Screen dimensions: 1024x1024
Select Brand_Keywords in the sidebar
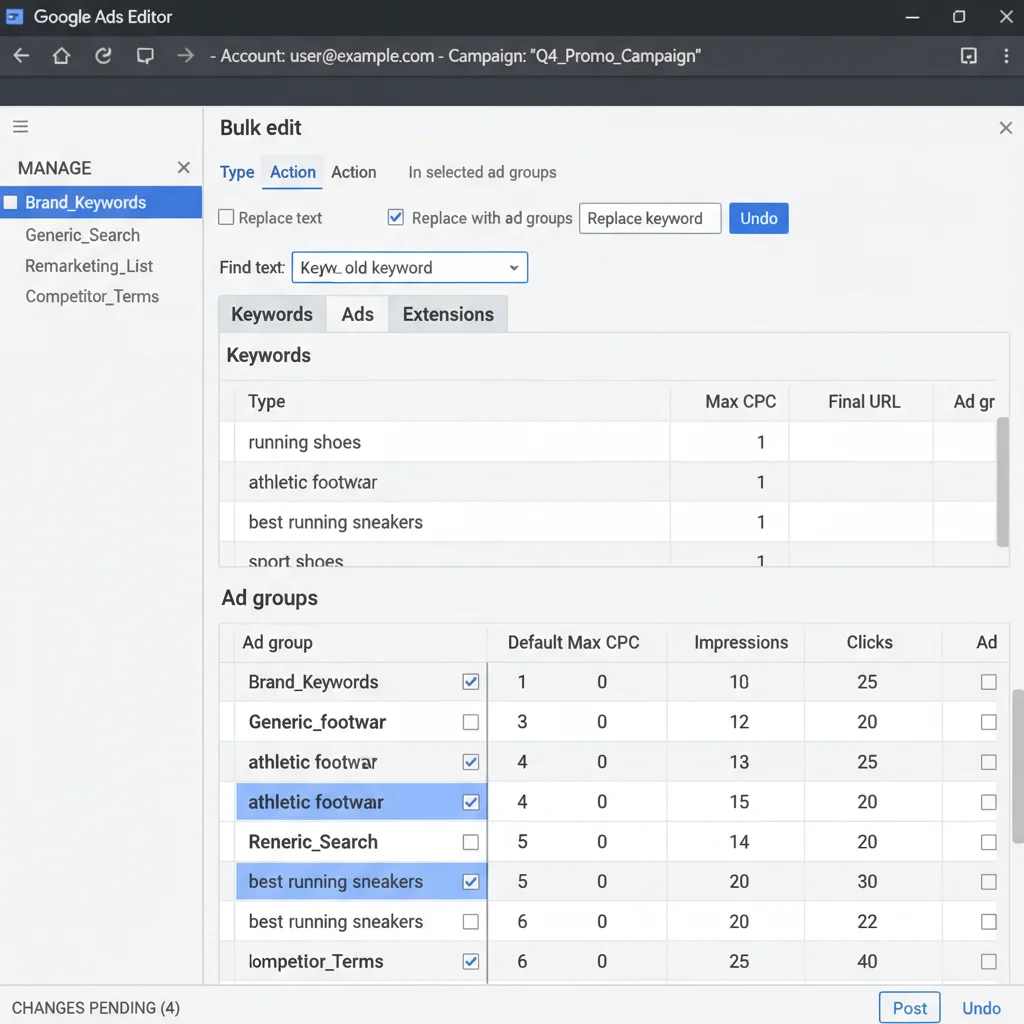pos(101,202)
